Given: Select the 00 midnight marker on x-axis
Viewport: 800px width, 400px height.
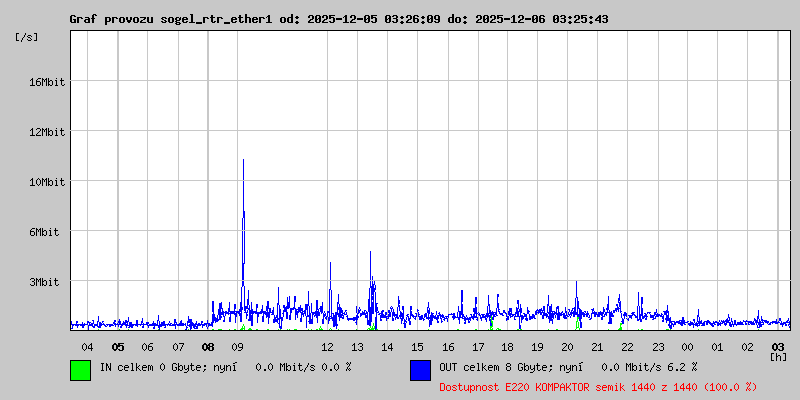Looking at the screenshot, I should coord(688,347).
